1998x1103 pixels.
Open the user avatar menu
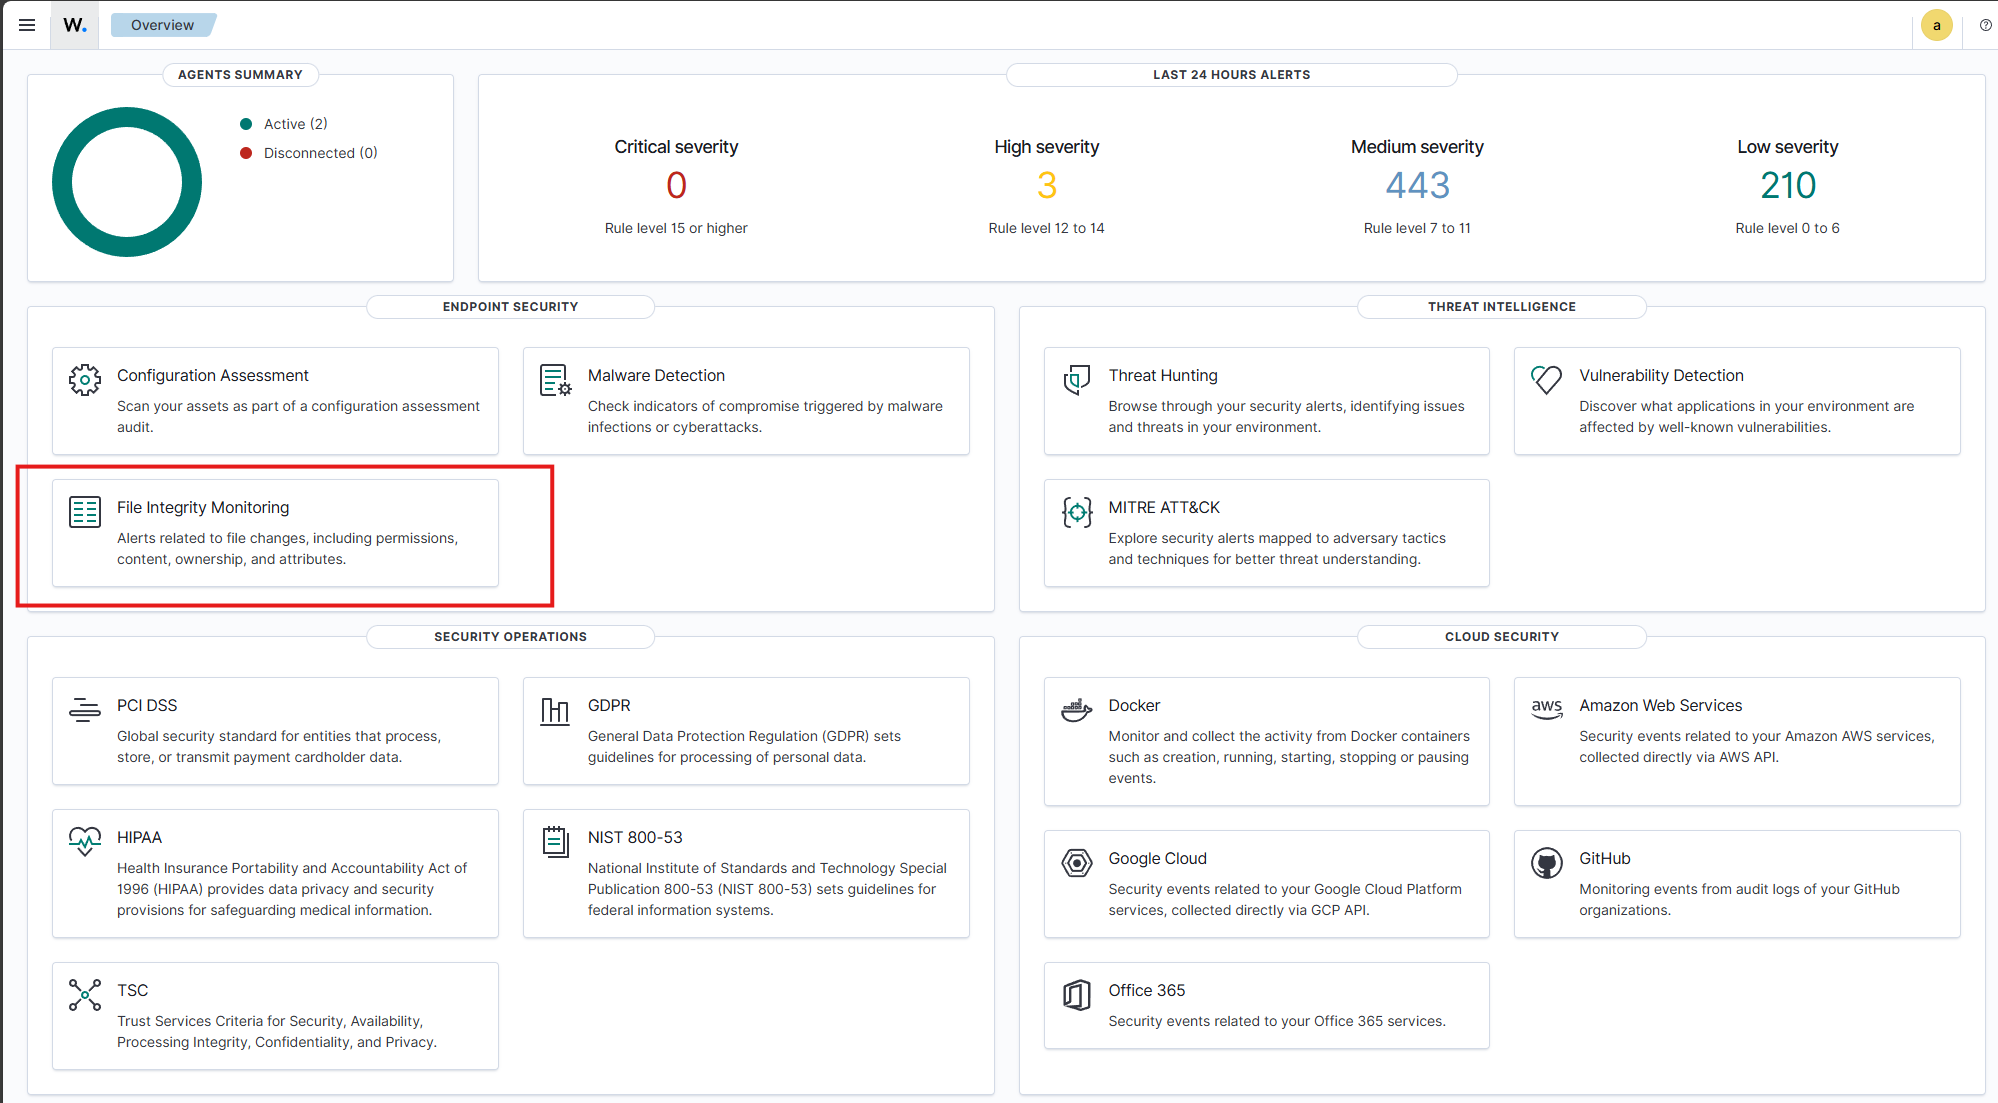click(1936, 25)
